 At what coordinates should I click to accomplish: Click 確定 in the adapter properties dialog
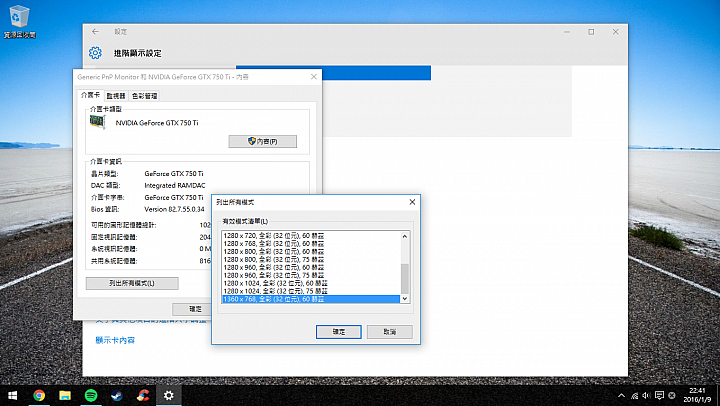pyautogui.click(x=192, y=309)
